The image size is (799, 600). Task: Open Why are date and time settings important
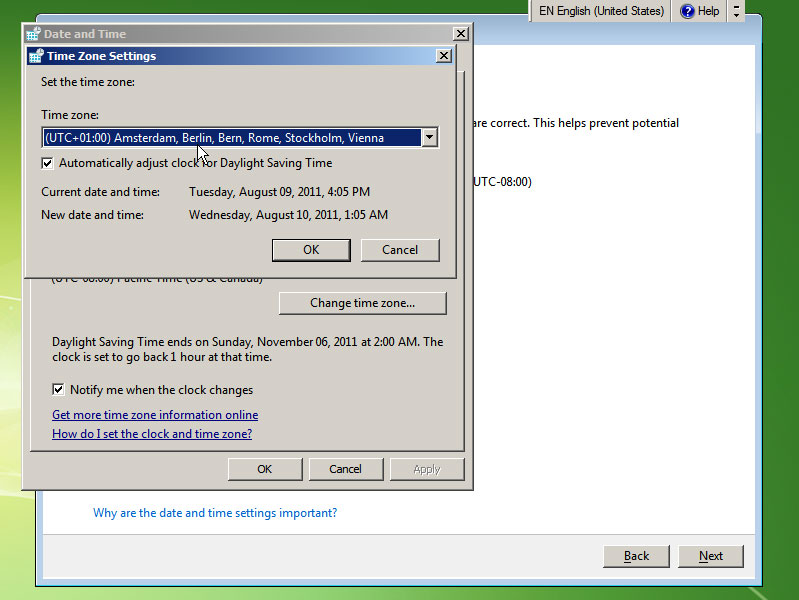tap(215, 513)
